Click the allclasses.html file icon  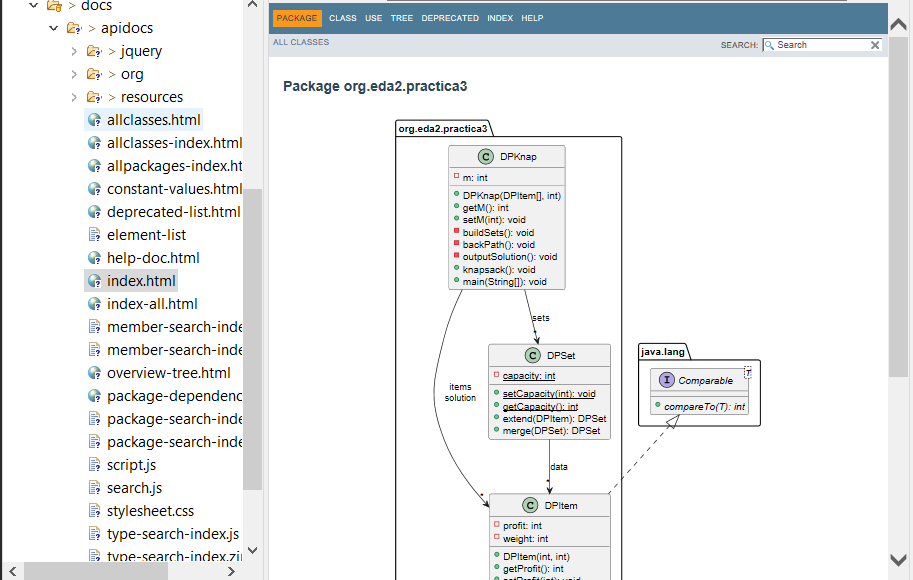[x=94, y=120]
